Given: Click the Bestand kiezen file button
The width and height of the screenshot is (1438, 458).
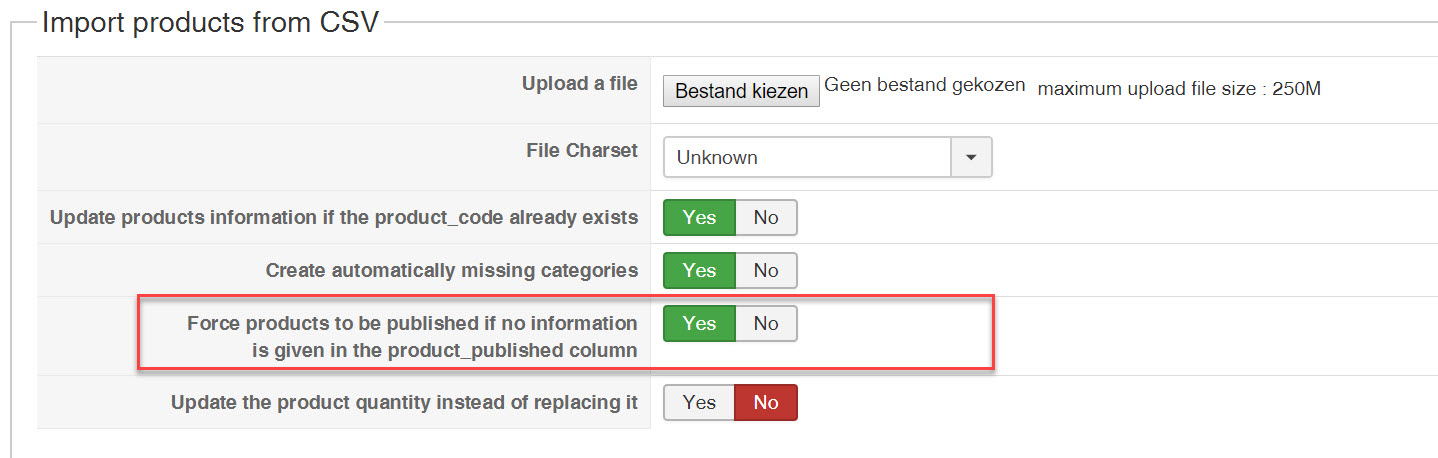Looking at the screenshot, I should (x=741, y=91).
